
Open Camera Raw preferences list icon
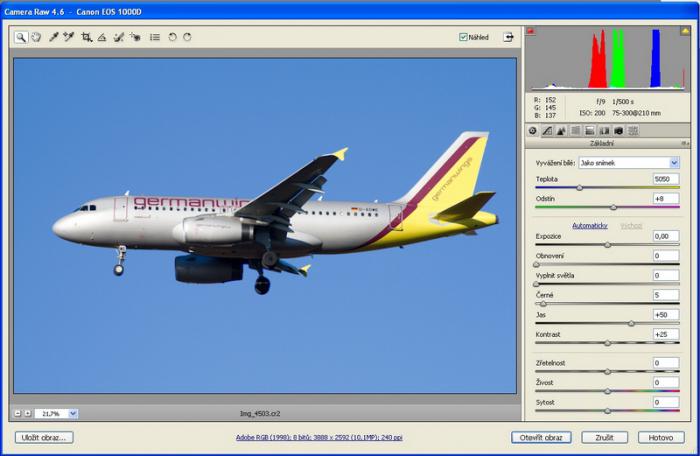[155, 37]
